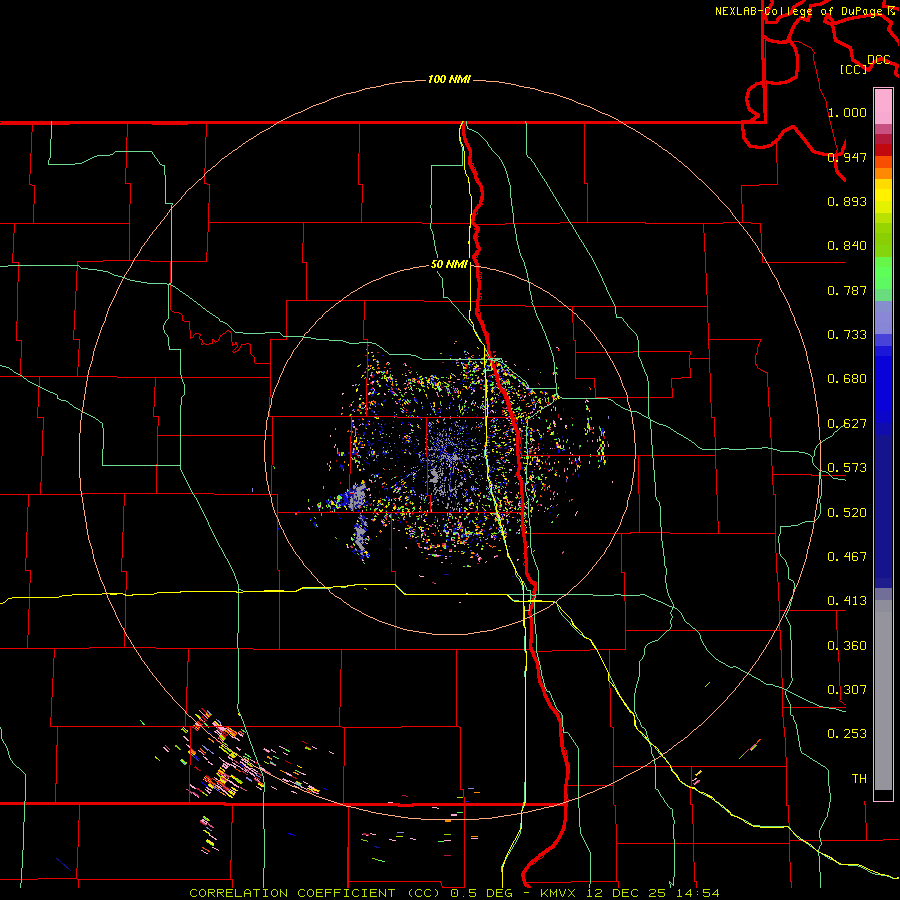The height and width of the screenshot is (900, 900).
Task: Click the 14:54 timestamp
Action: click(x=696, y=893)
